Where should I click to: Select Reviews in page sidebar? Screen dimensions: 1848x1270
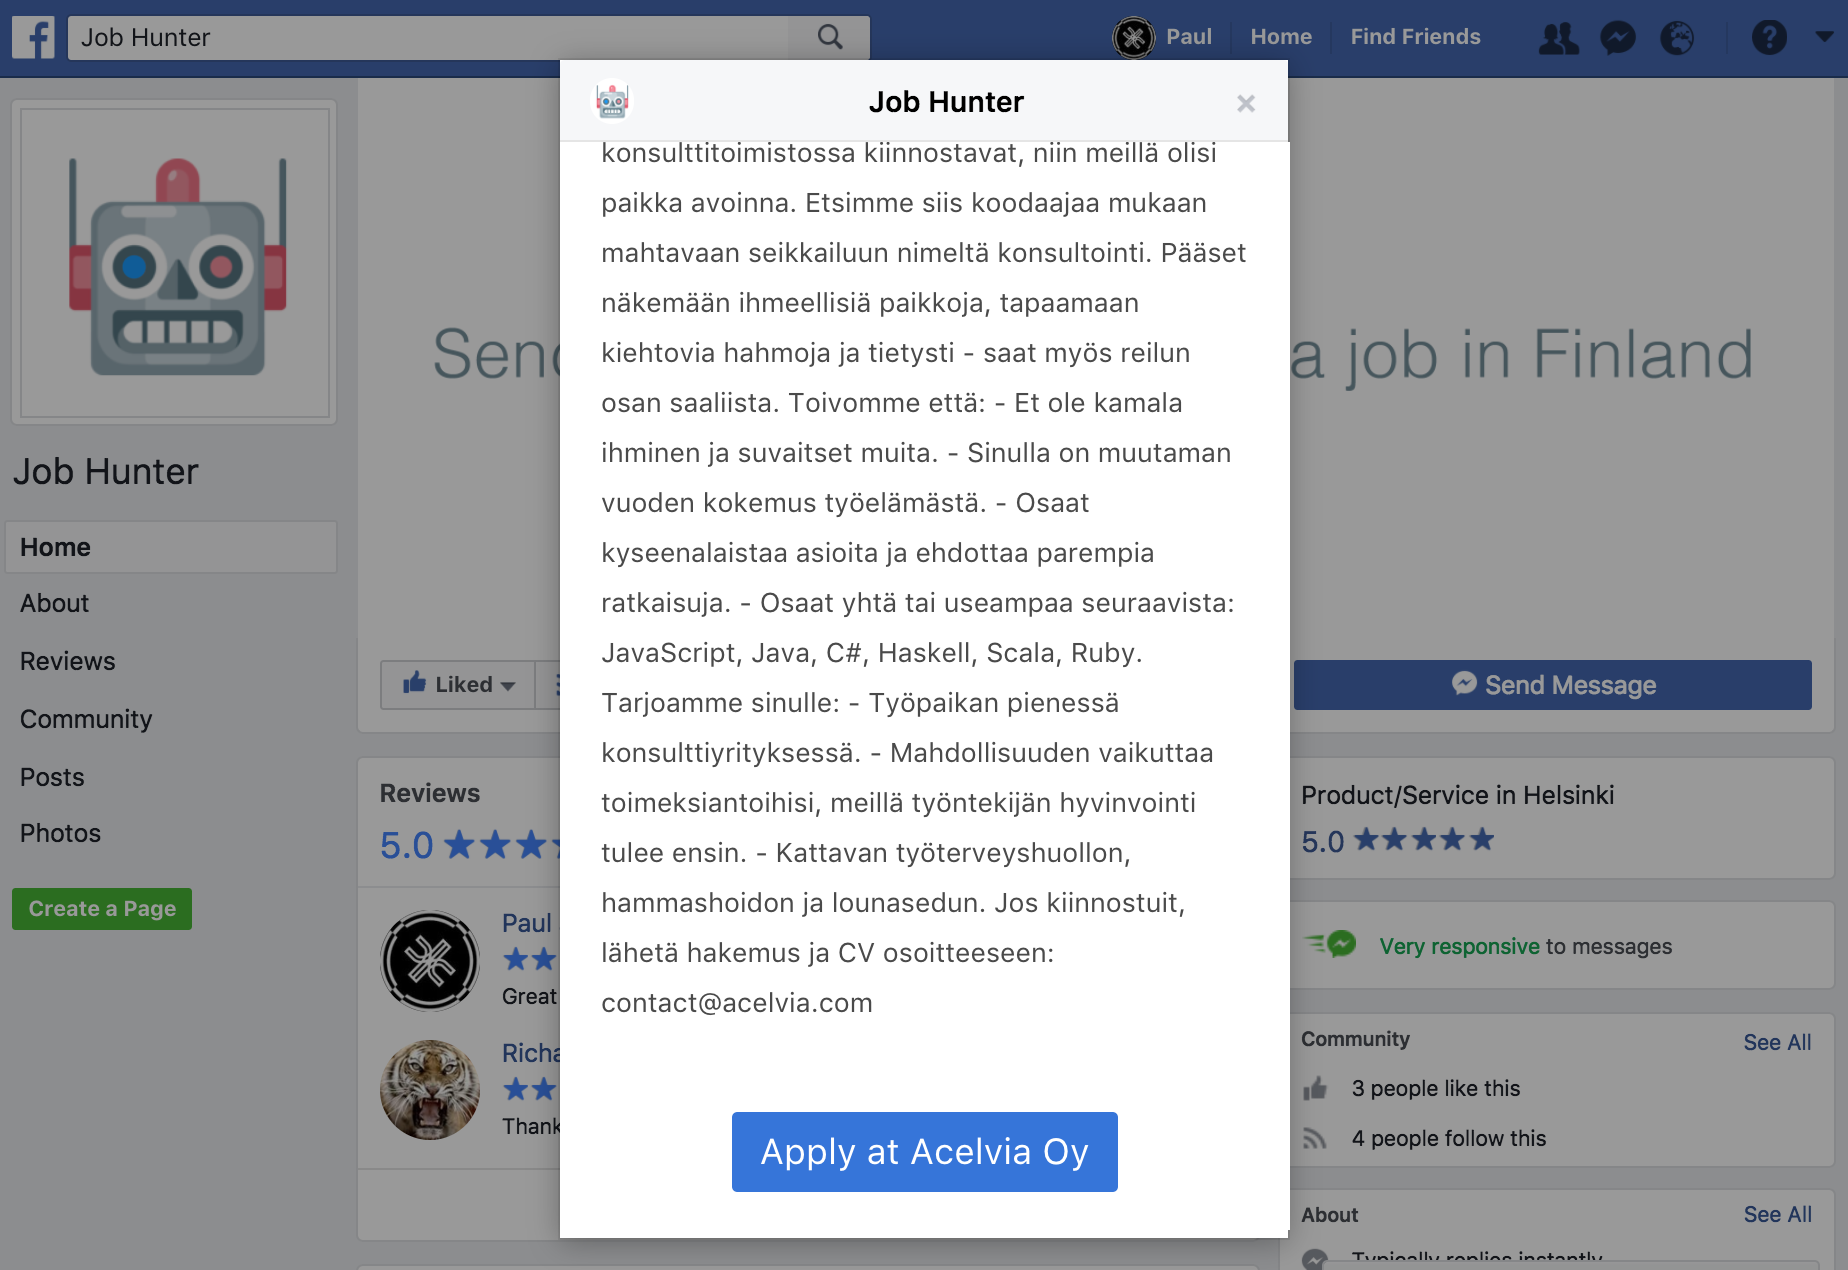click(x=68, y=661)
